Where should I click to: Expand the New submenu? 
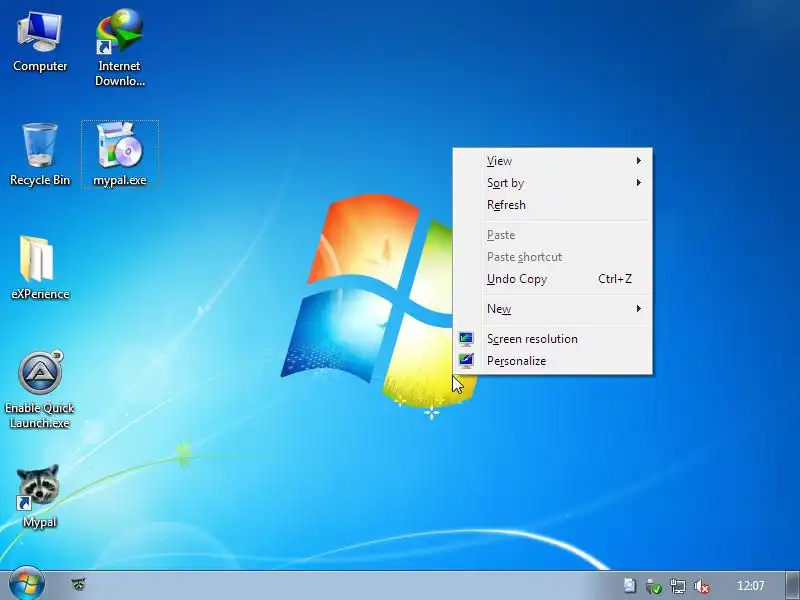(x=553, y=309)
